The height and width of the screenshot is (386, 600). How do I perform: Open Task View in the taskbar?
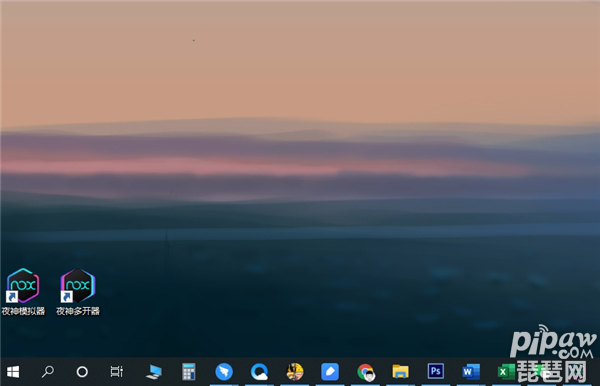[x=117, y=371]
